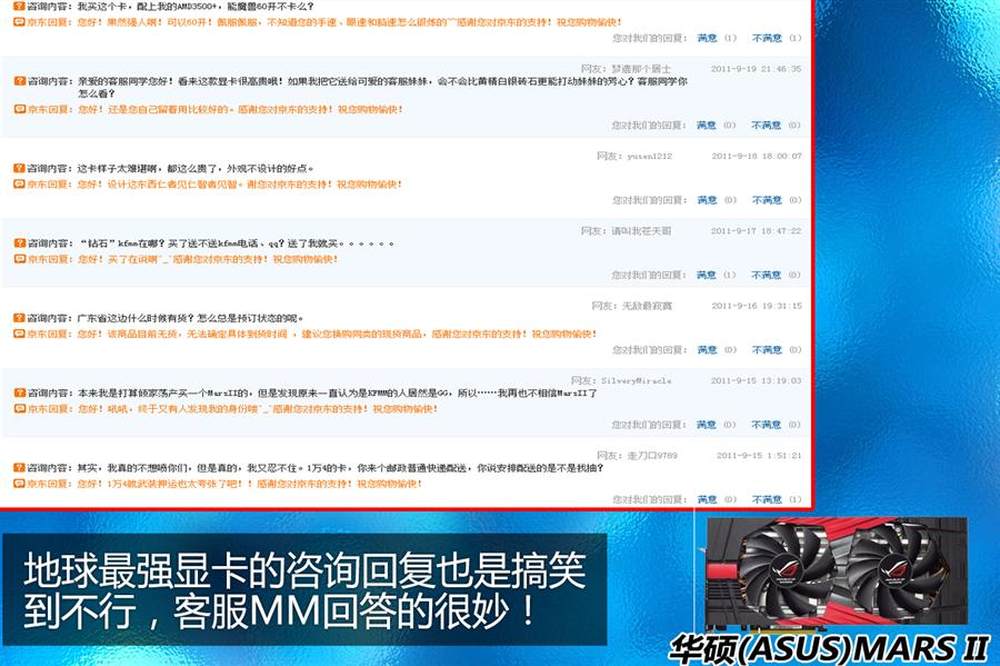
Task: Click the question icon beside the AMD3500+ inquiry
Action: [19, 6]
